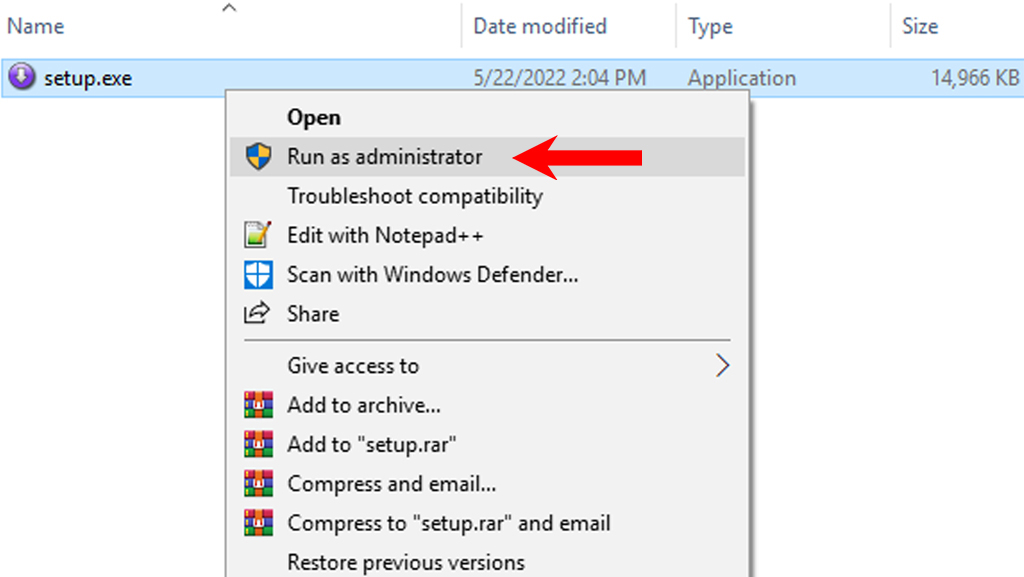Click the setup.exe purple installer icon
The height and width of the screenshot is (577, 1024).
click(22, 77)
